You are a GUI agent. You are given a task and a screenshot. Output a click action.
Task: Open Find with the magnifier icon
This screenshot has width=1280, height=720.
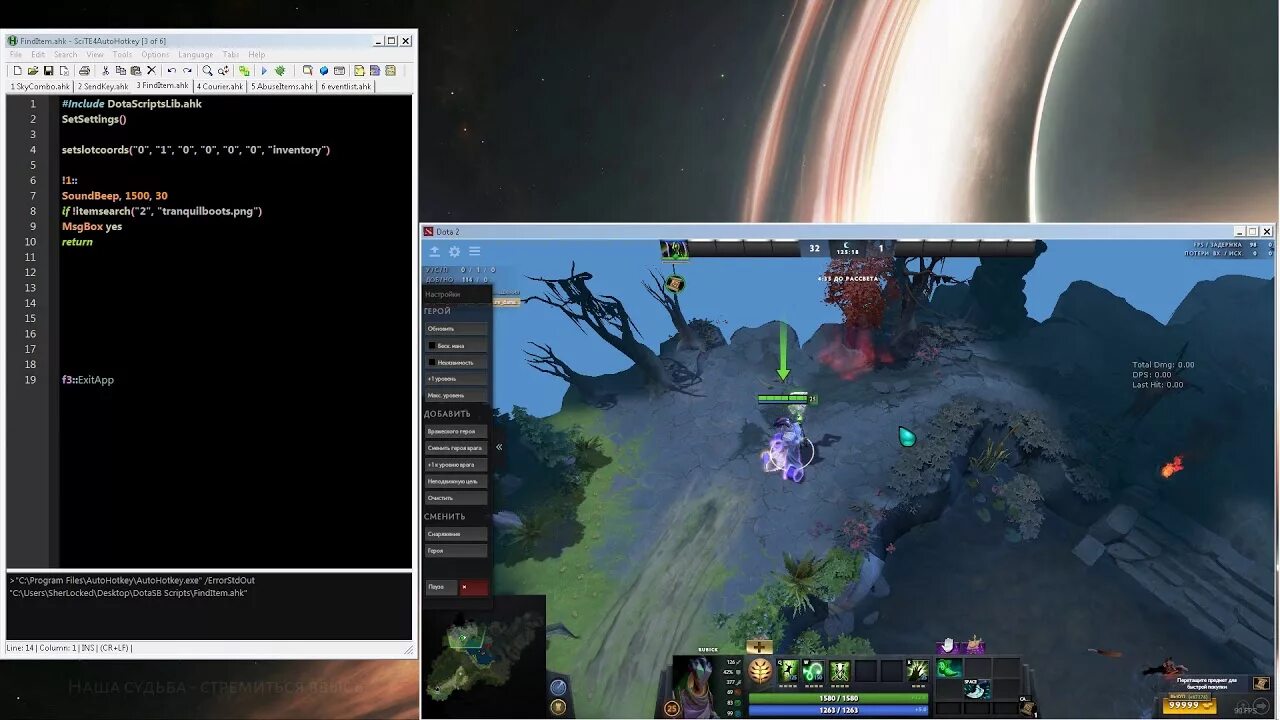207,71
